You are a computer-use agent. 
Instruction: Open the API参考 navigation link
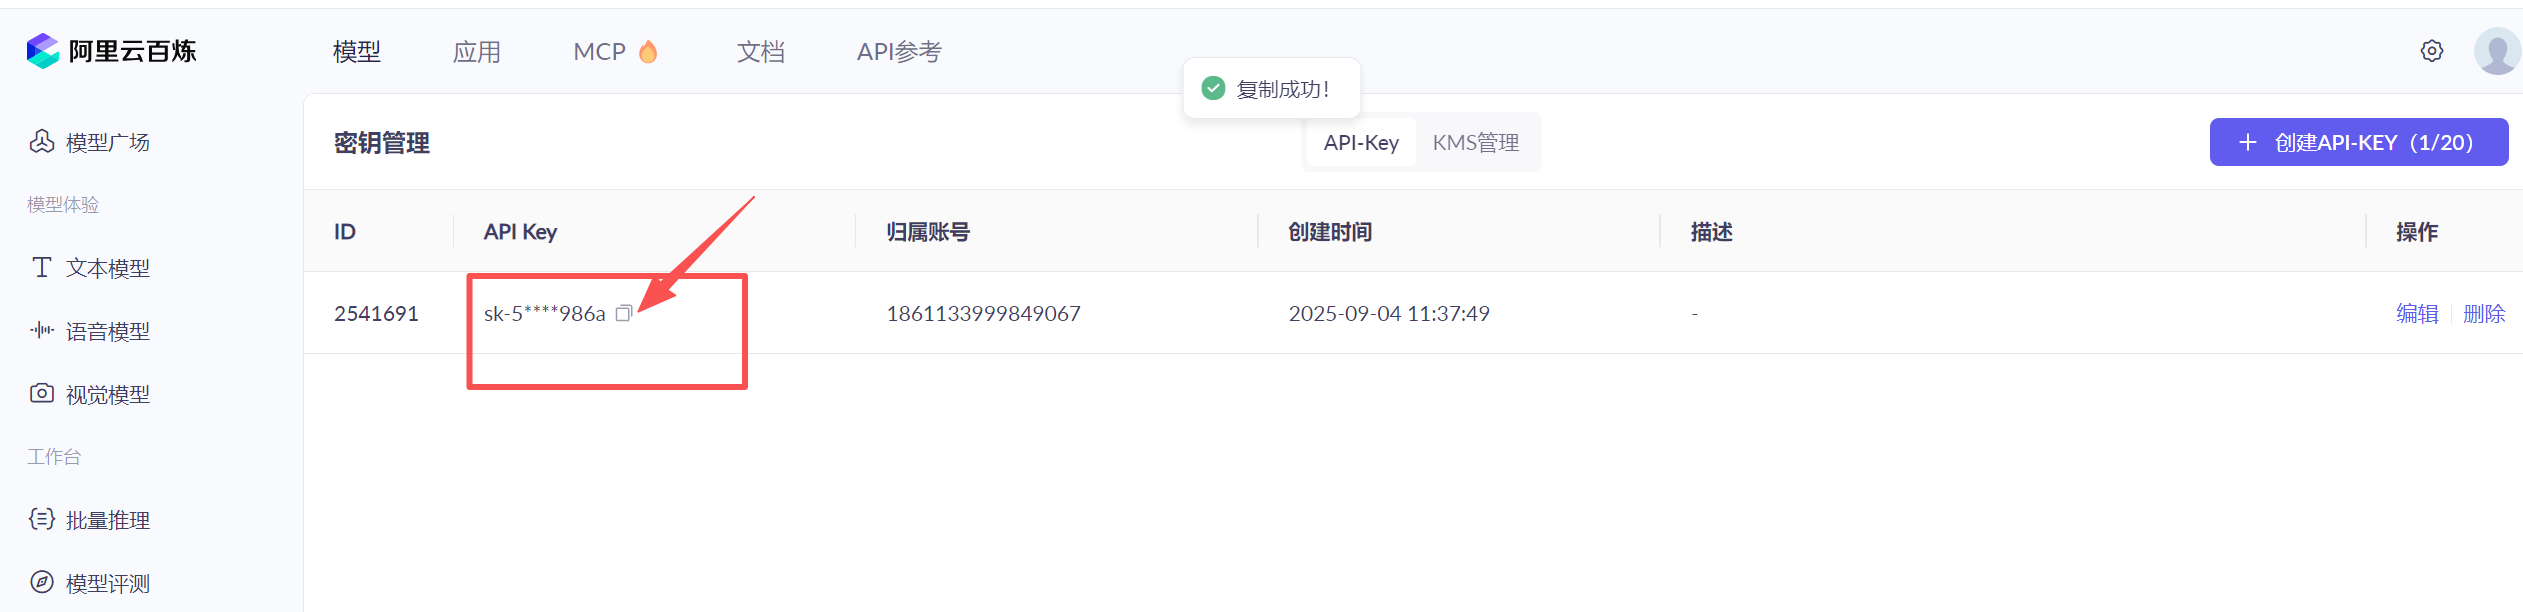(899, 52)
